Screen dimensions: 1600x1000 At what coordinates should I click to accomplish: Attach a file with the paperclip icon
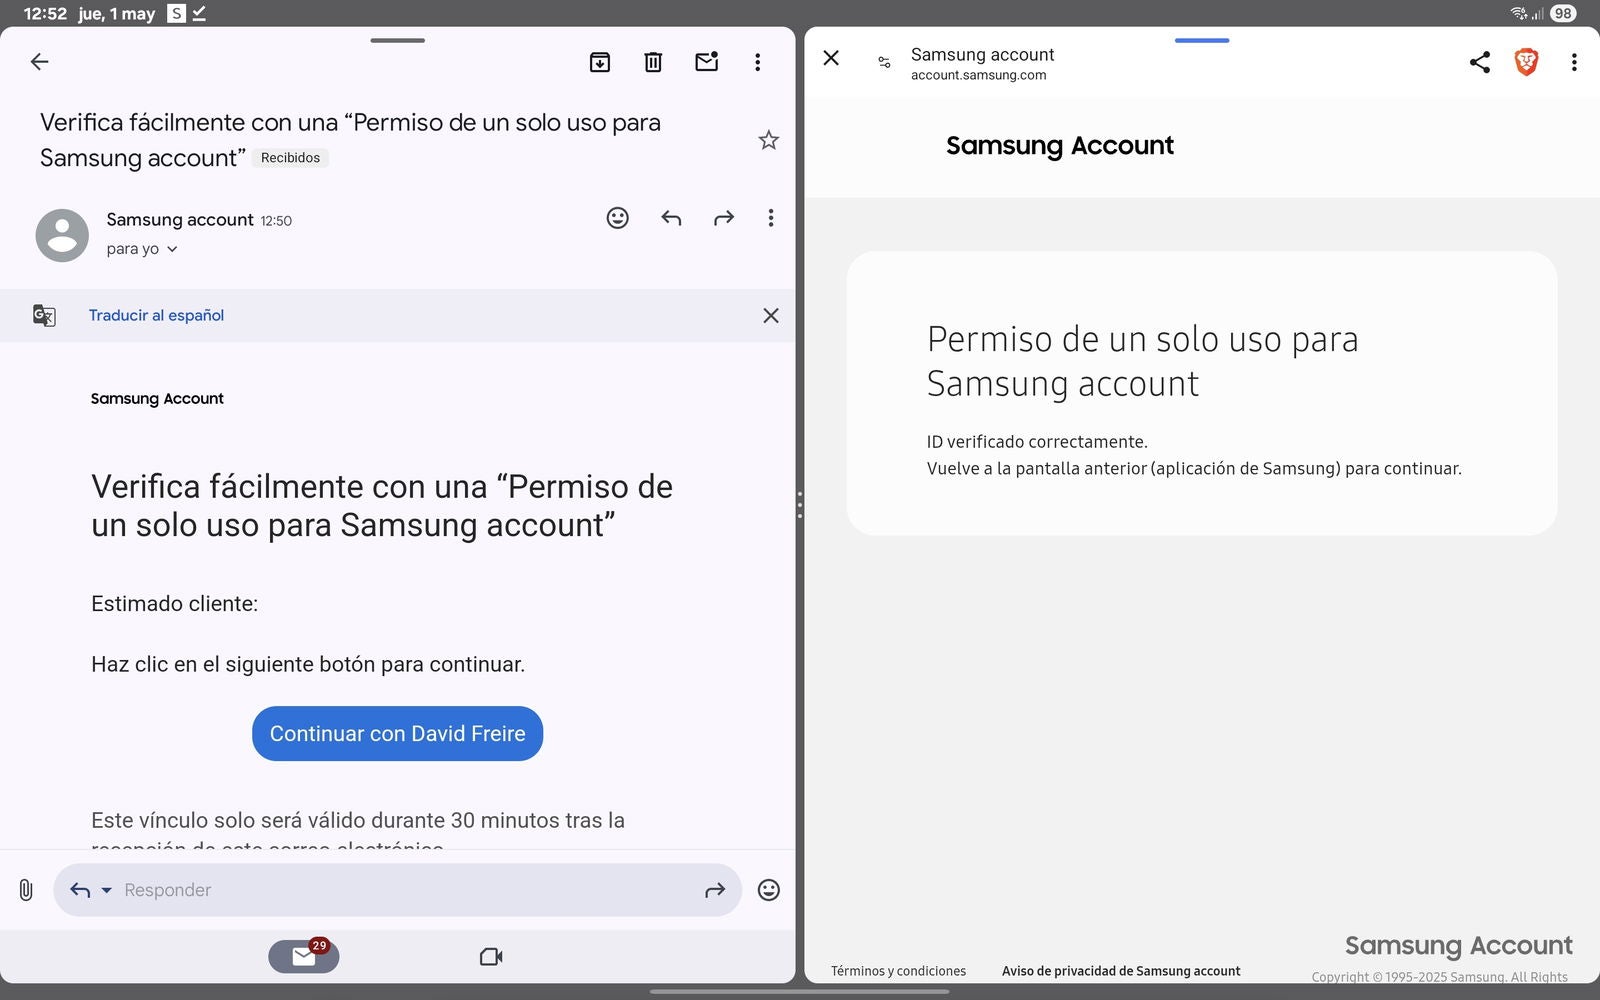coord(26,890)
